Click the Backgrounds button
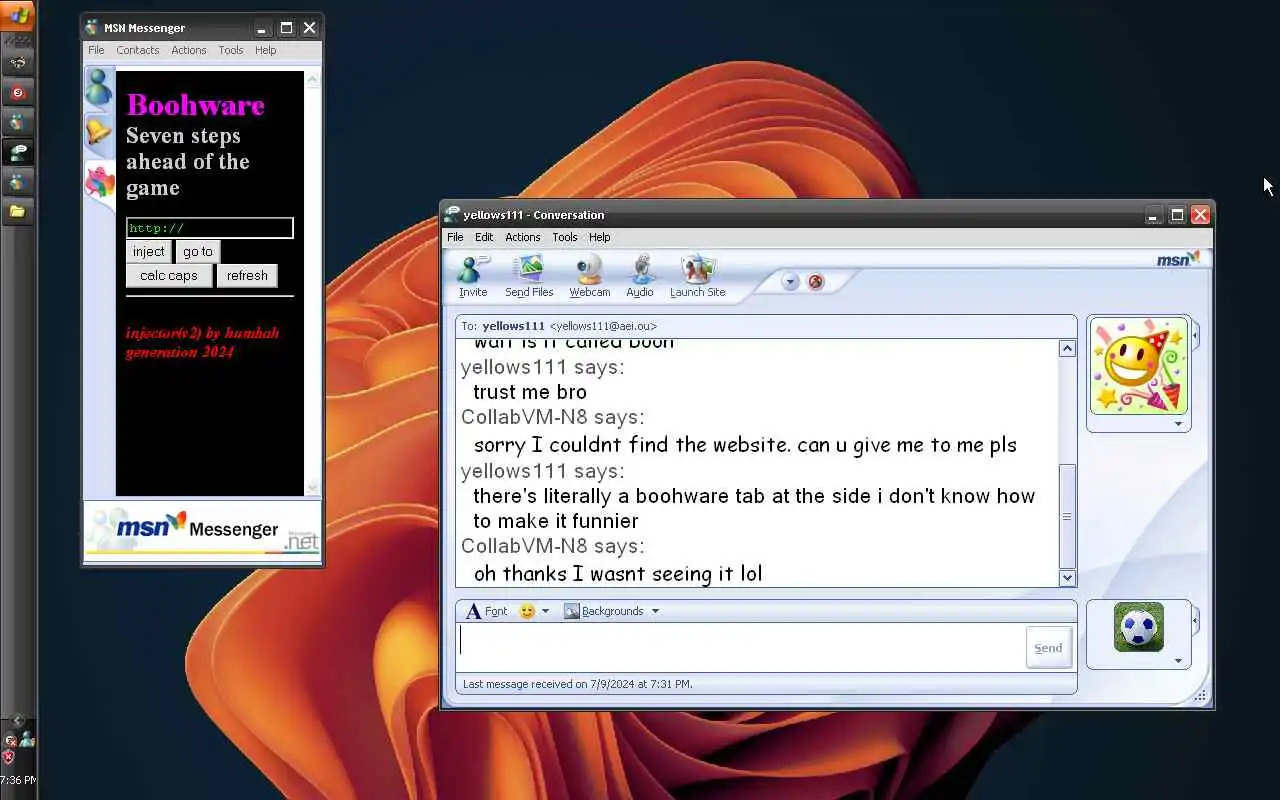This screenshot has width=1280, height=800. 604,611
